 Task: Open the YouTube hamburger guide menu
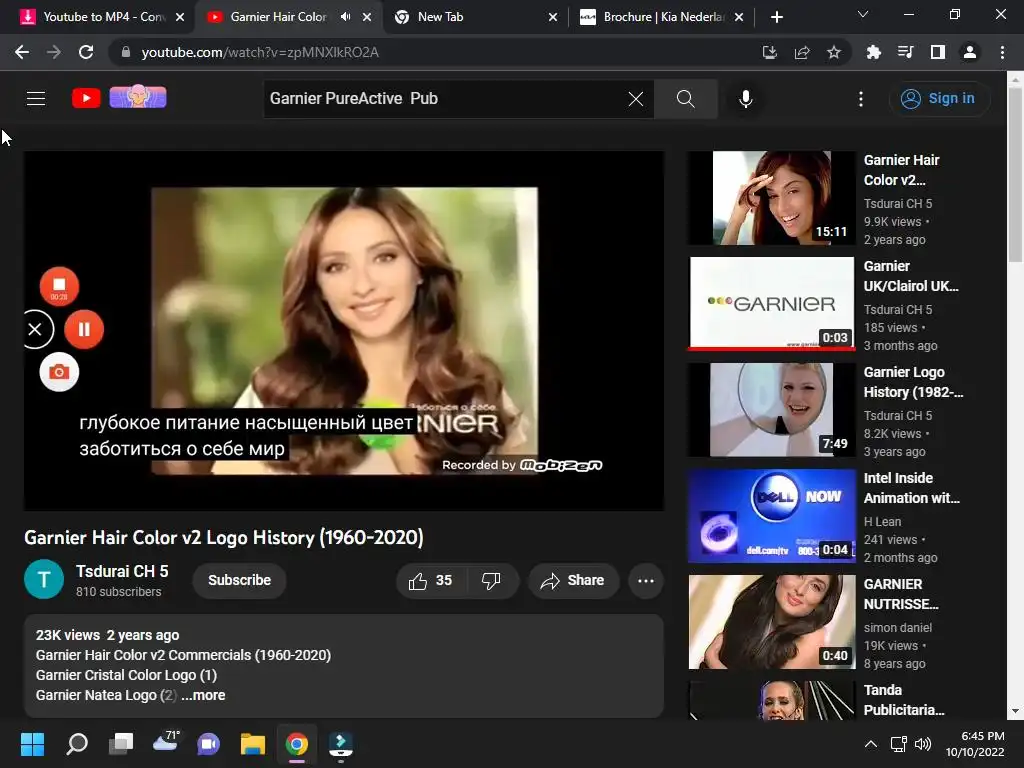36,99
